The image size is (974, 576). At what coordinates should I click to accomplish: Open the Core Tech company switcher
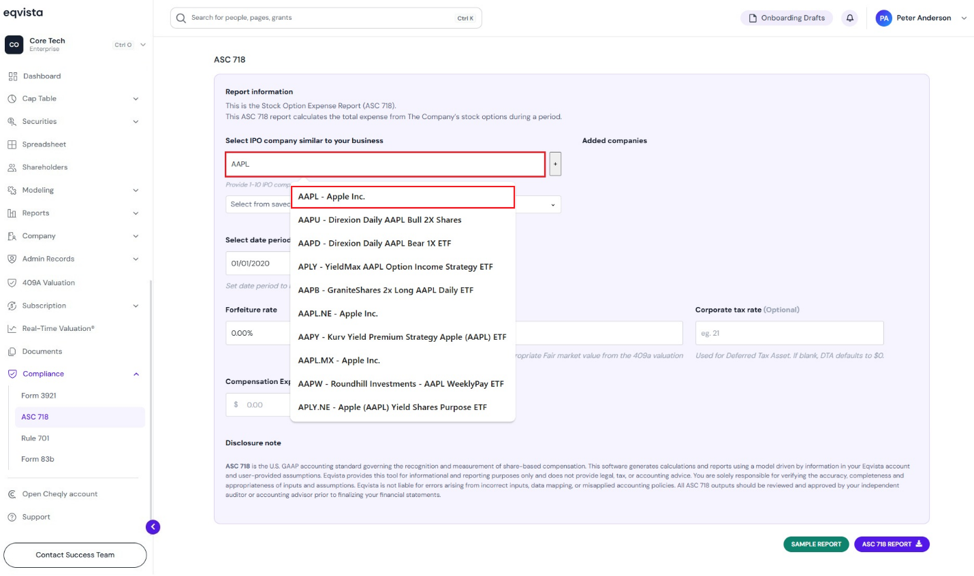pos(143,45)
